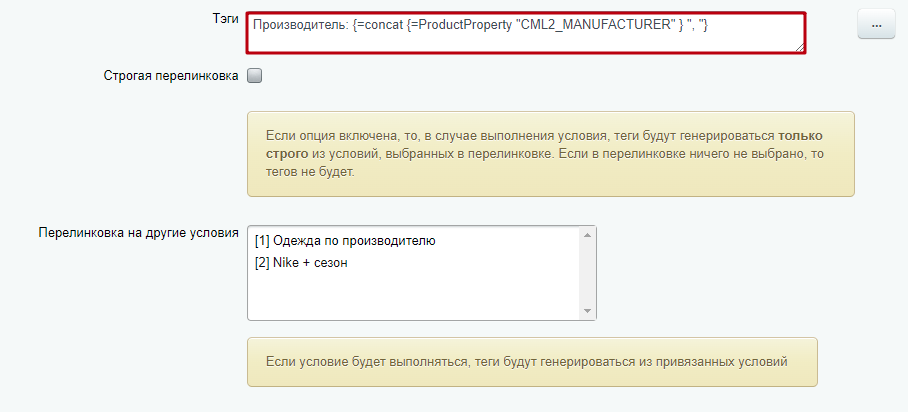Click the list scrollbar up arrow
Screen dimensions: 908x412
pyautogui.click(x=587, y=235)
